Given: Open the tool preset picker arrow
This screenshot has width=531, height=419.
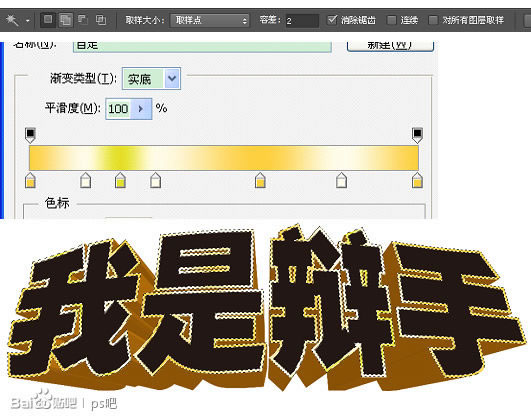Looking at the screenshot, I should pos(27,21).
